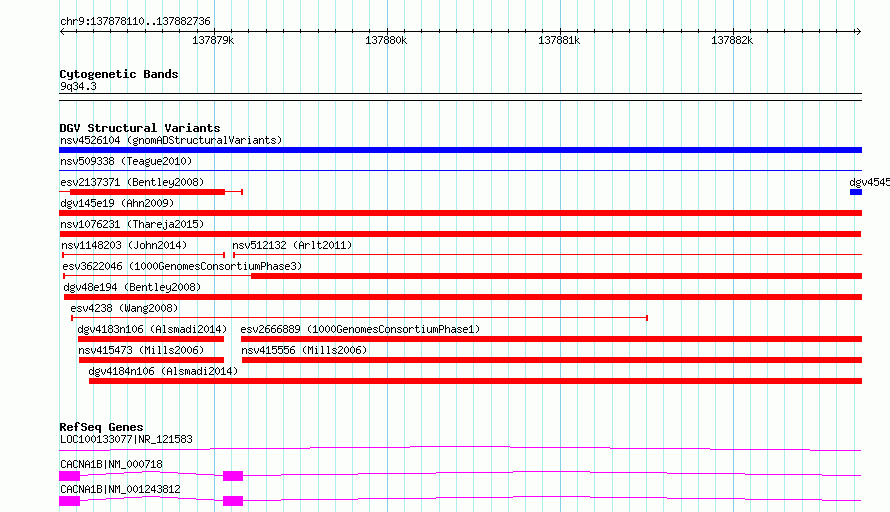This screenshot has height=512, width=890.
Task: Open the nsv415556 (Mills2006) variant label
Action: (x=304, y=350)
